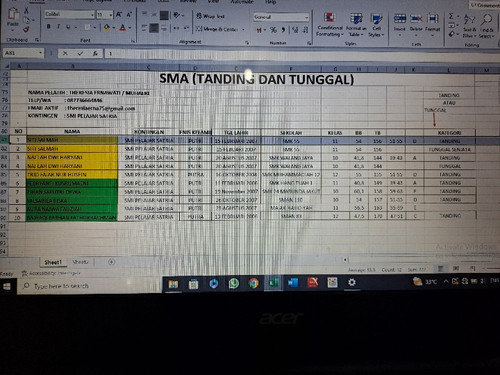Click the AutoSum sigma icon
This screenshot has width=500, height=375.
451,16
